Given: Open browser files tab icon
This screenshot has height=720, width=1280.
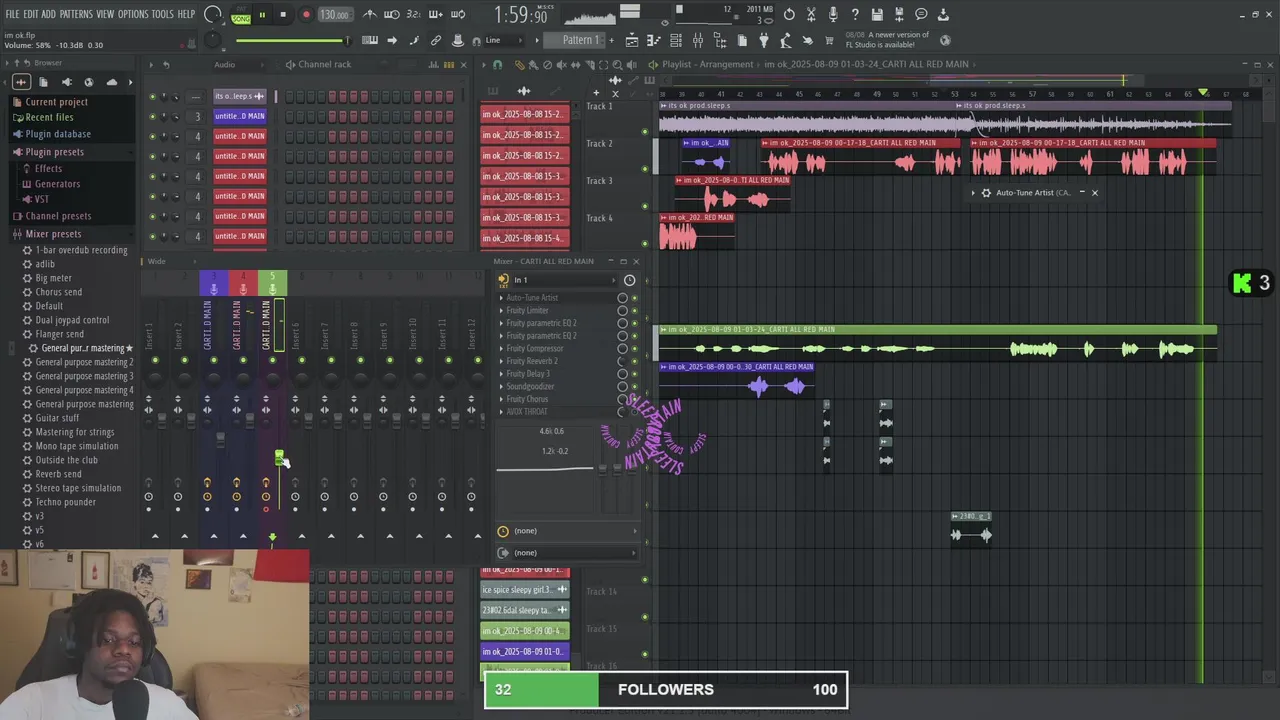Looking at the screenshot, I should [43, 82].
